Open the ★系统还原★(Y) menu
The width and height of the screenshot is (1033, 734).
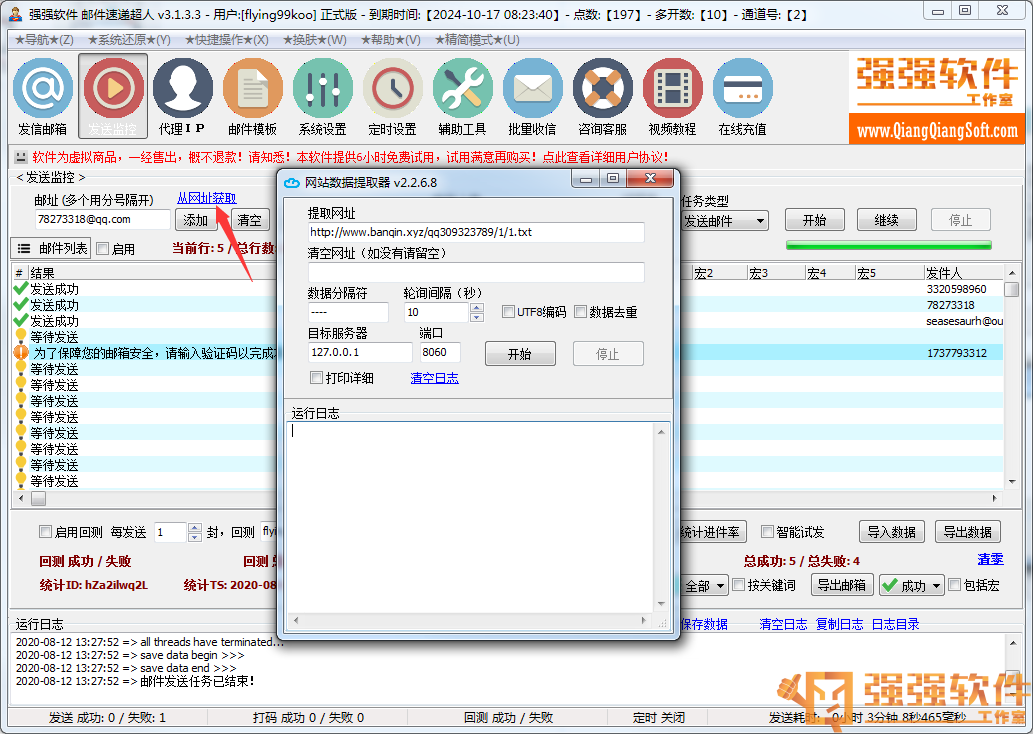(129, 40)
